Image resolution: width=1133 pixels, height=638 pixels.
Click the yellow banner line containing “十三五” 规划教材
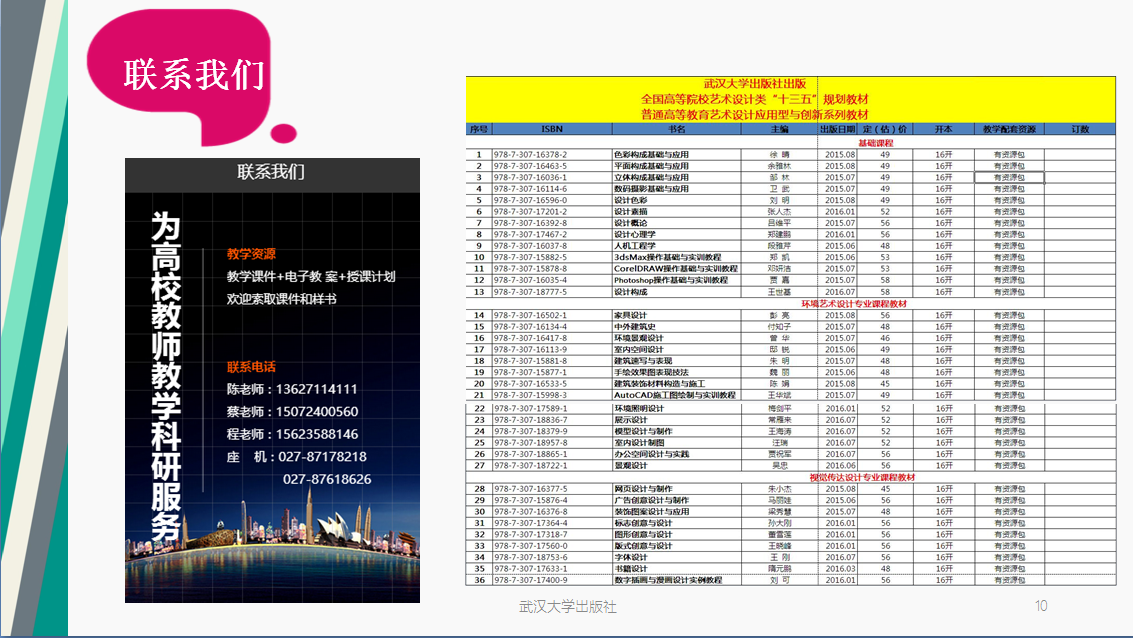754,99
